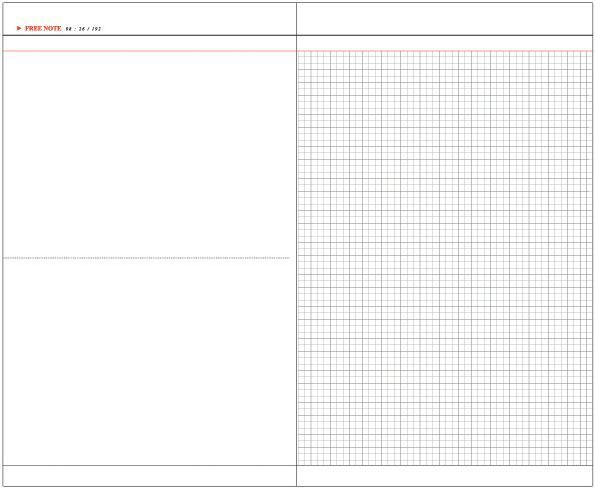This screenshot has width=595, height=489.
Task: Click the top-left corner of the grid
Action: pyautogui.click(x=298, y=52)
